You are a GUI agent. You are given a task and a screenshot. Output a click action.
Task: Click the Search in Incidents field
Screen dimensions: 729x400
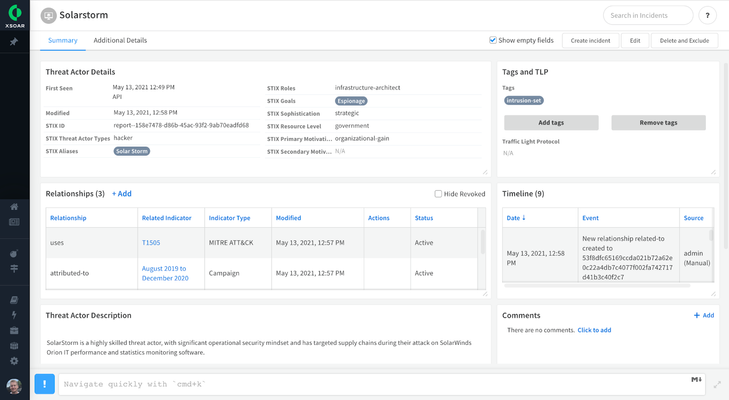point(648,16)
